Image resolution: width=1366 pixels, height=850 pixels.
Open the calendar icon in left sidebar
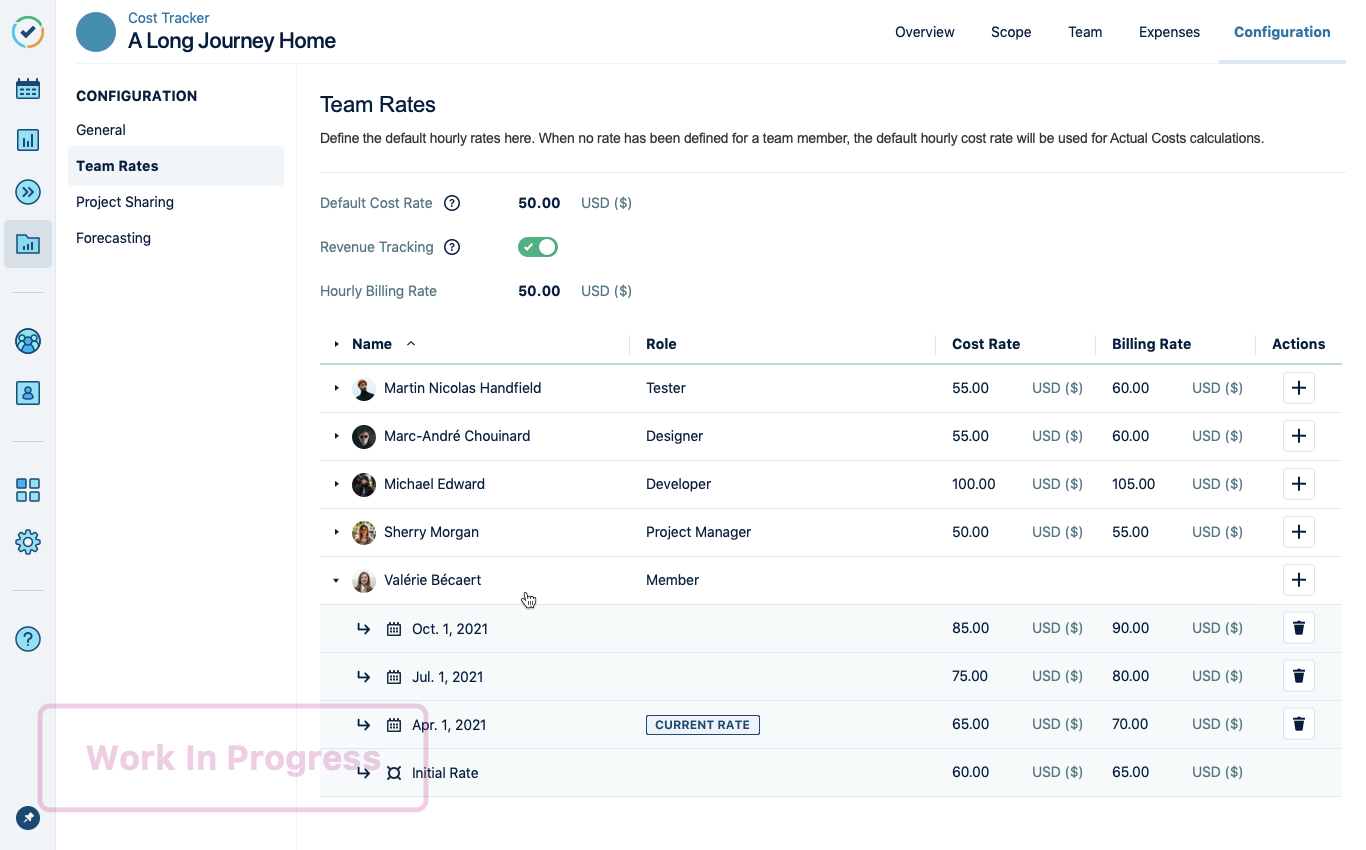(28, 89)
